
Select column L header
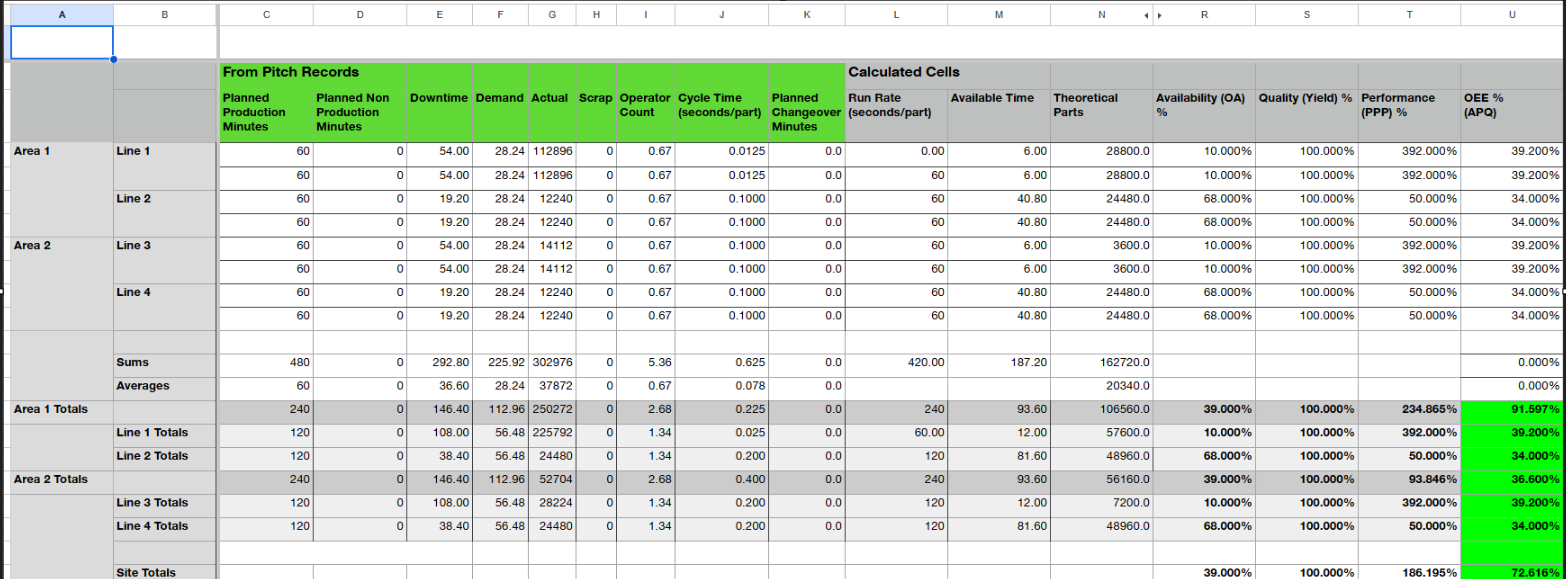(896, 14)
